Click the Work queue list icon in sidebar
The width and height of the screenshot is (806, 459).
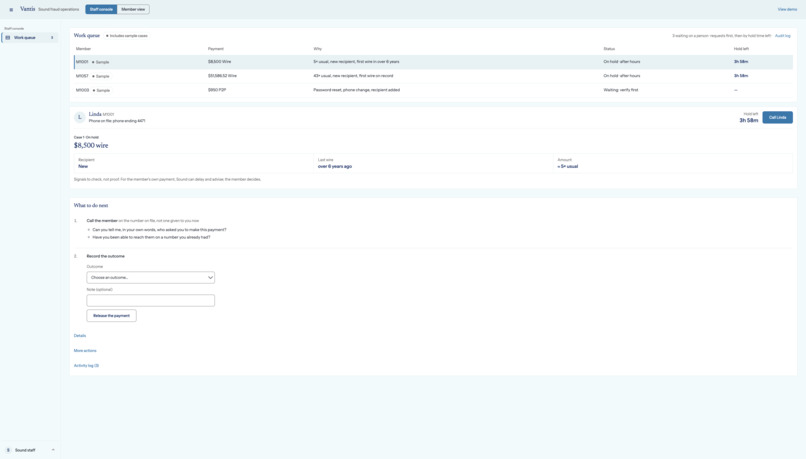click(8, 38)
